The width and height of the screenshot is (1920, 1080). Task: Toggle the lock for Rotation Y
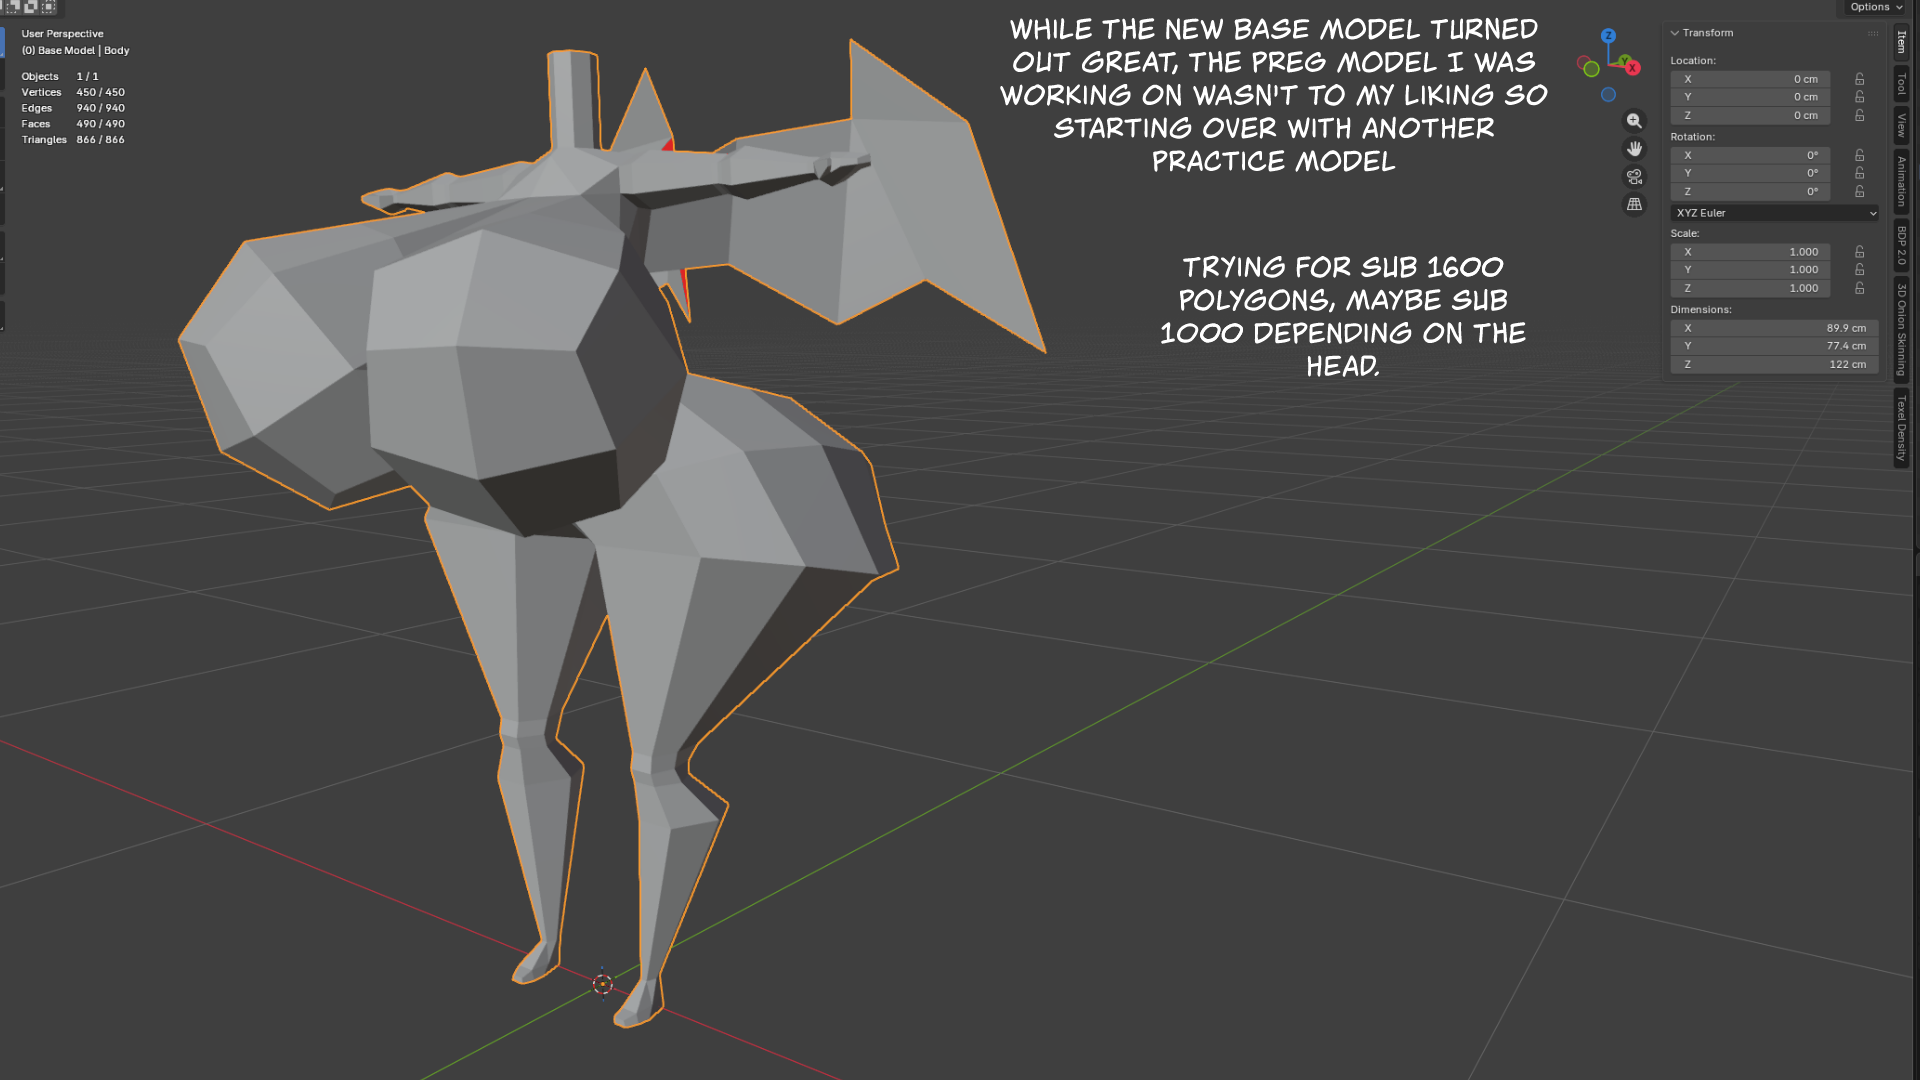(x=1859, y=173)
